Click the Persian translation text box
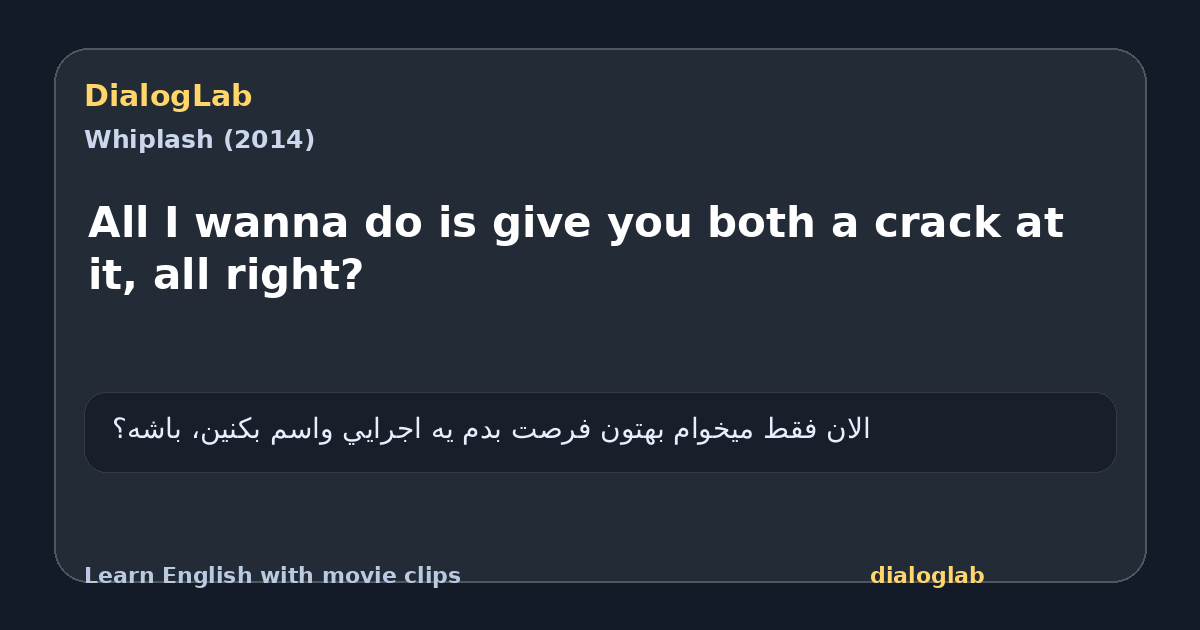1200x630 pixels. [x=600, y=432]
